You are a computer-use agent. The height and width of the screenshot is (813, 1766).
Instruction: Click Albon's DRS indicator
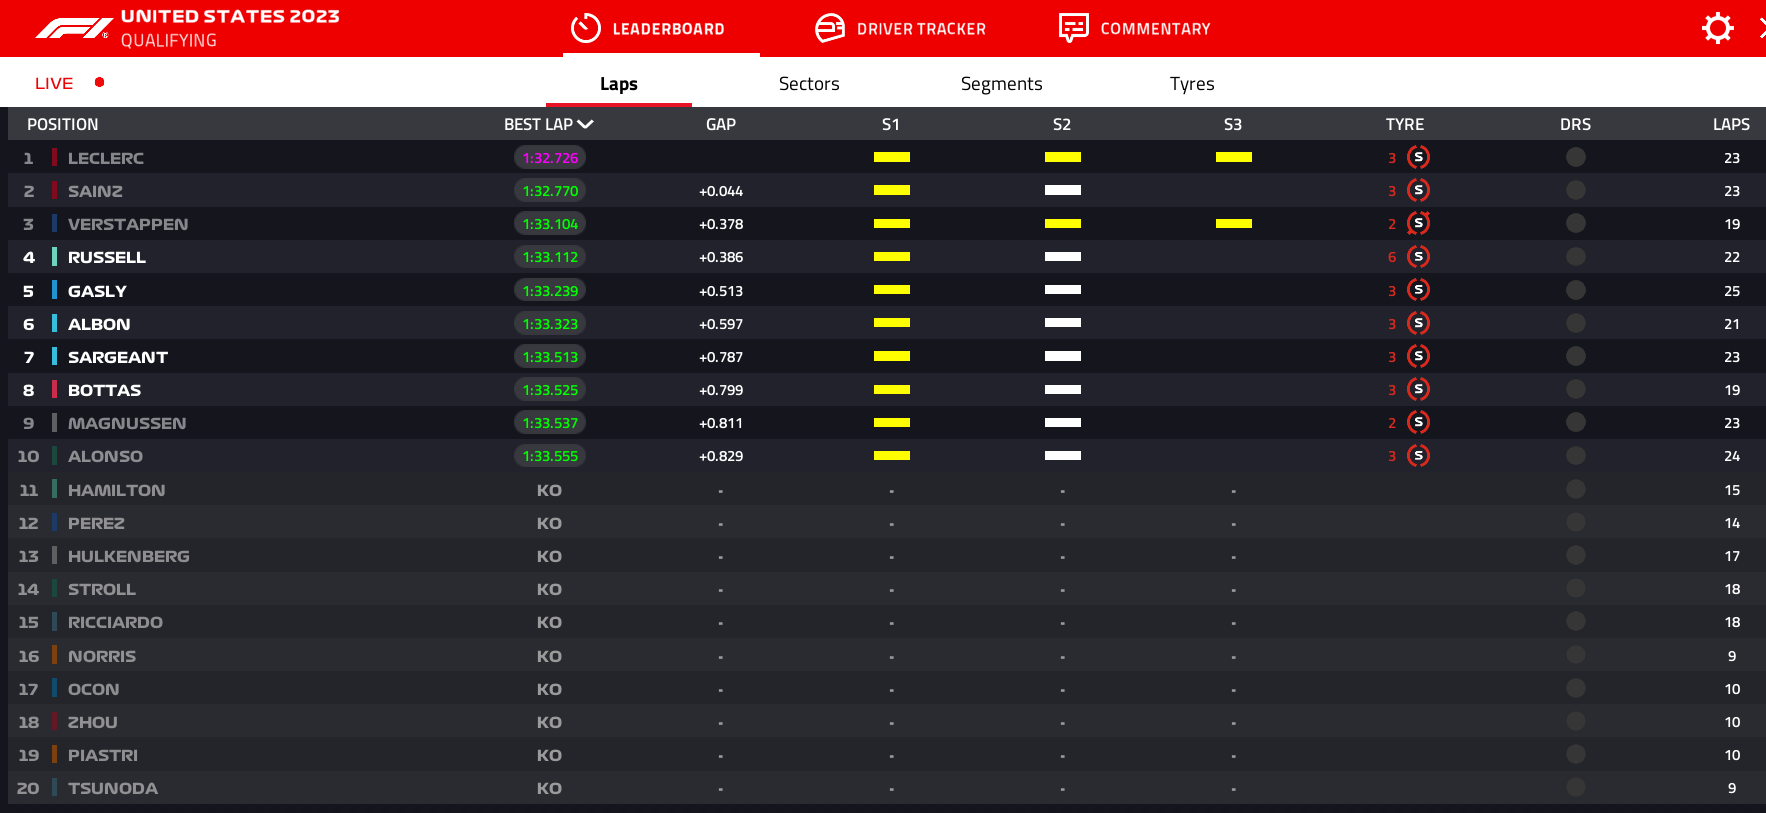(x=1576, y=323)
